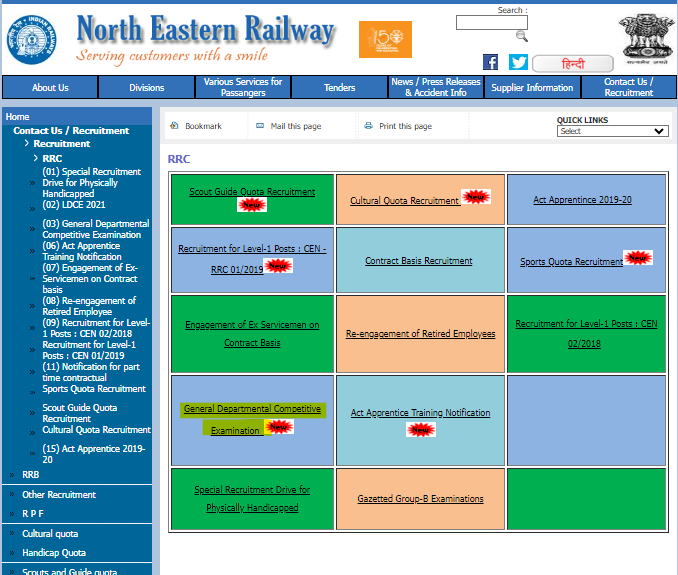The width and height of the screenshot is (678, 575).
Task: Open the Tenders menu
Action: 339,87
